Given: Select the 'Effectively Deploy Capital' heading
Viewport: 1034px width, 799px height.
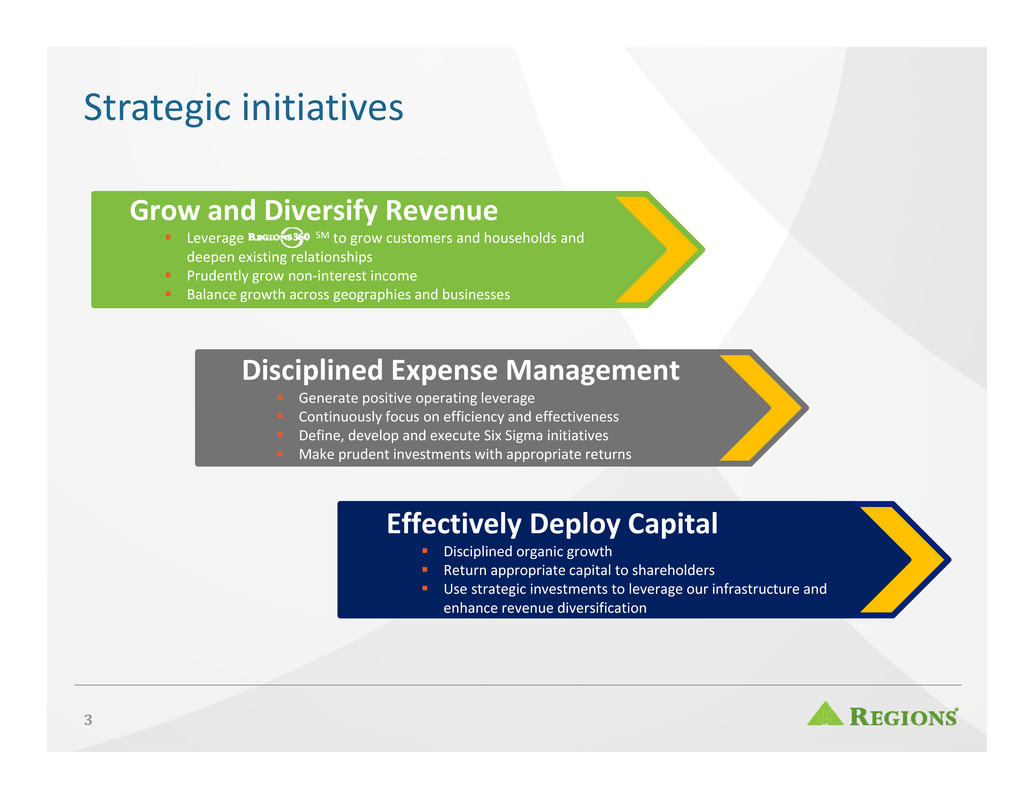Looking at the screenshot, I should click(x=552, y=523).
